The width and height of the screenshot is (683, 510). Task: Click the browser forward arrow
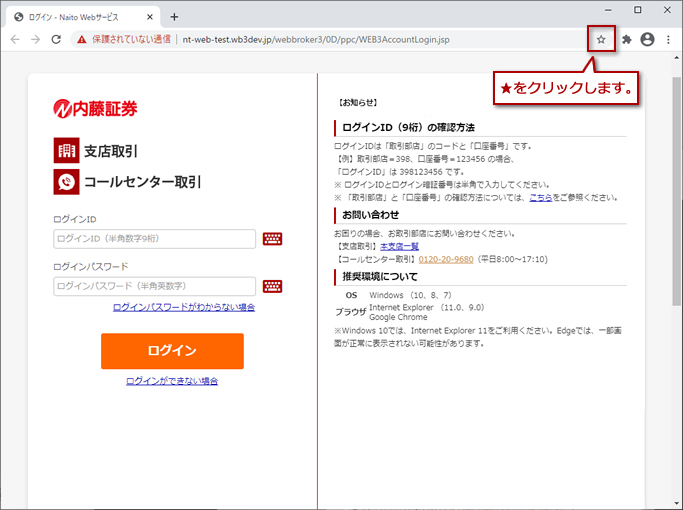35,40
